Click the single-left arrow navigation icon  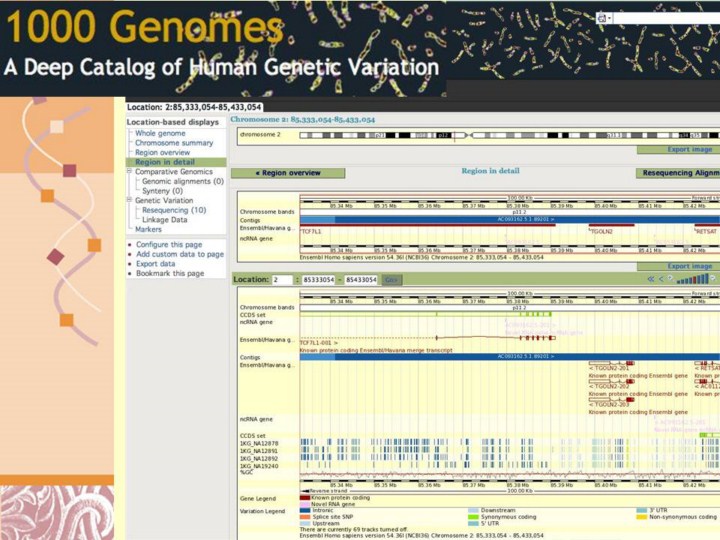click(661, 279)
